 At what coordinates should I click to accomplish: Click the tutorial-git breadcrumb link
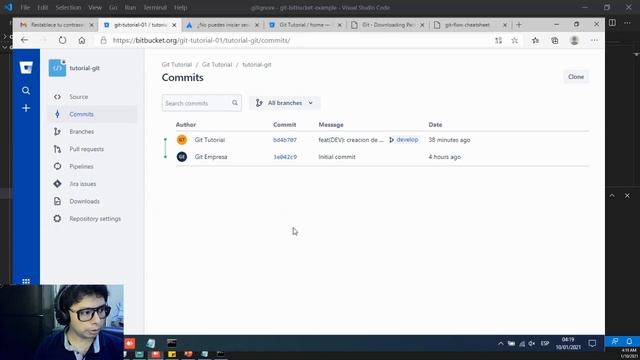[x=257, y=64]
